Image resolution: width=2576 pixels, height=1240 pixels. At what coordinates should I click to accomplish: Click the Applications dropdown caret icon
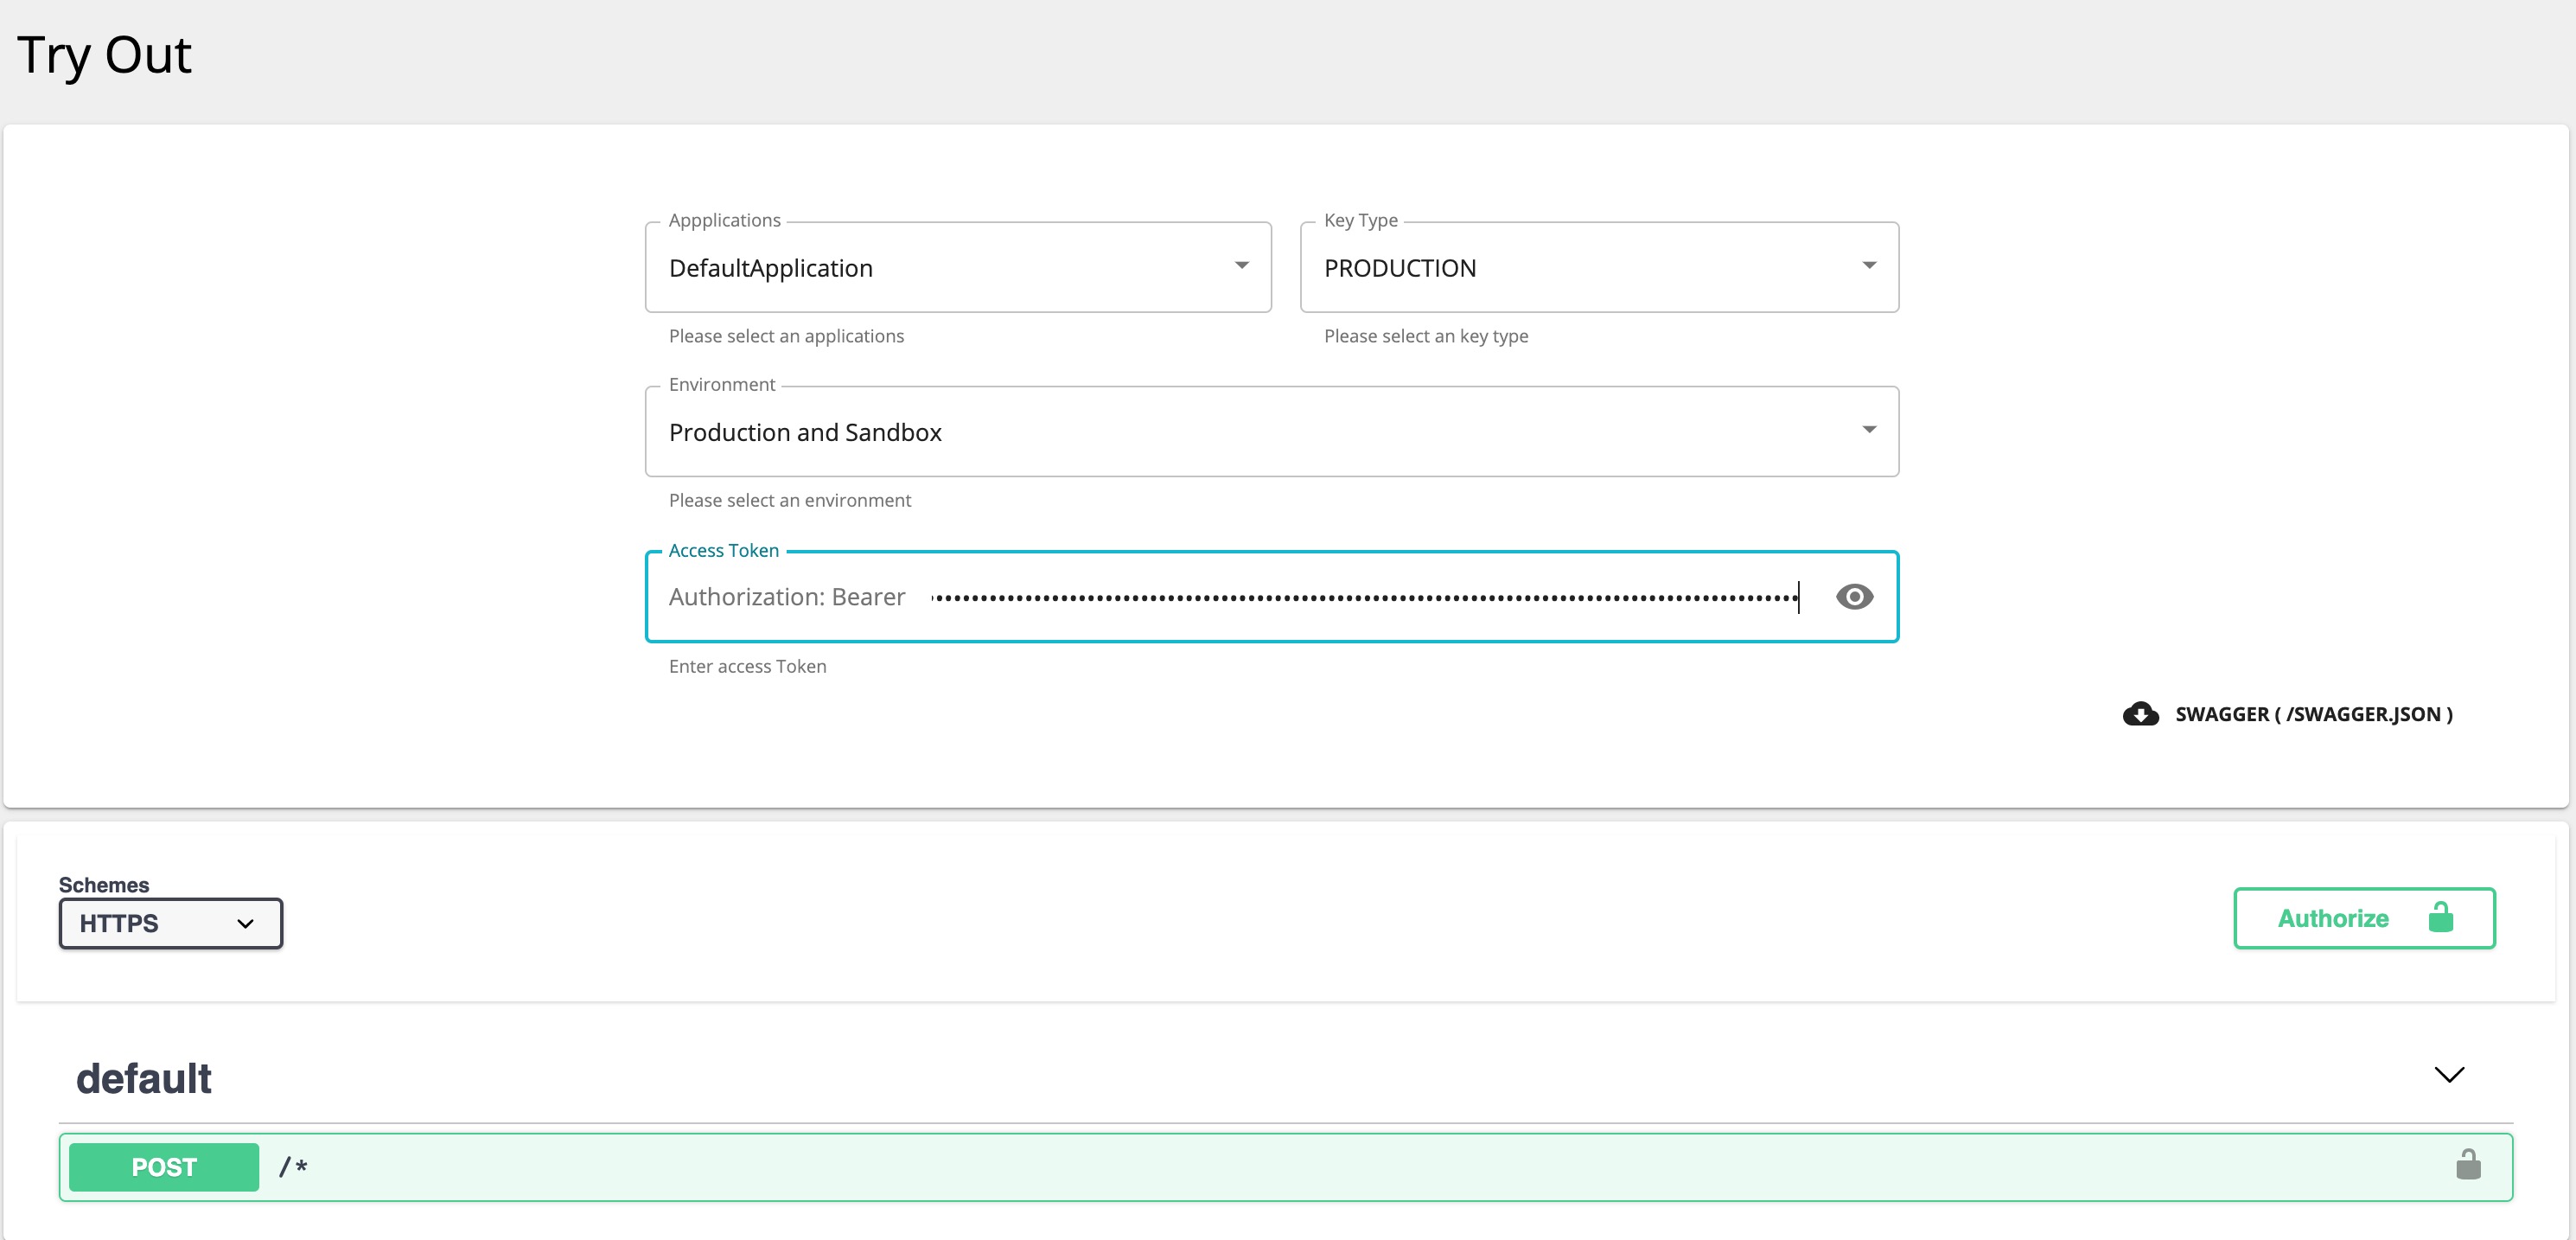(x=1242, y=265)
